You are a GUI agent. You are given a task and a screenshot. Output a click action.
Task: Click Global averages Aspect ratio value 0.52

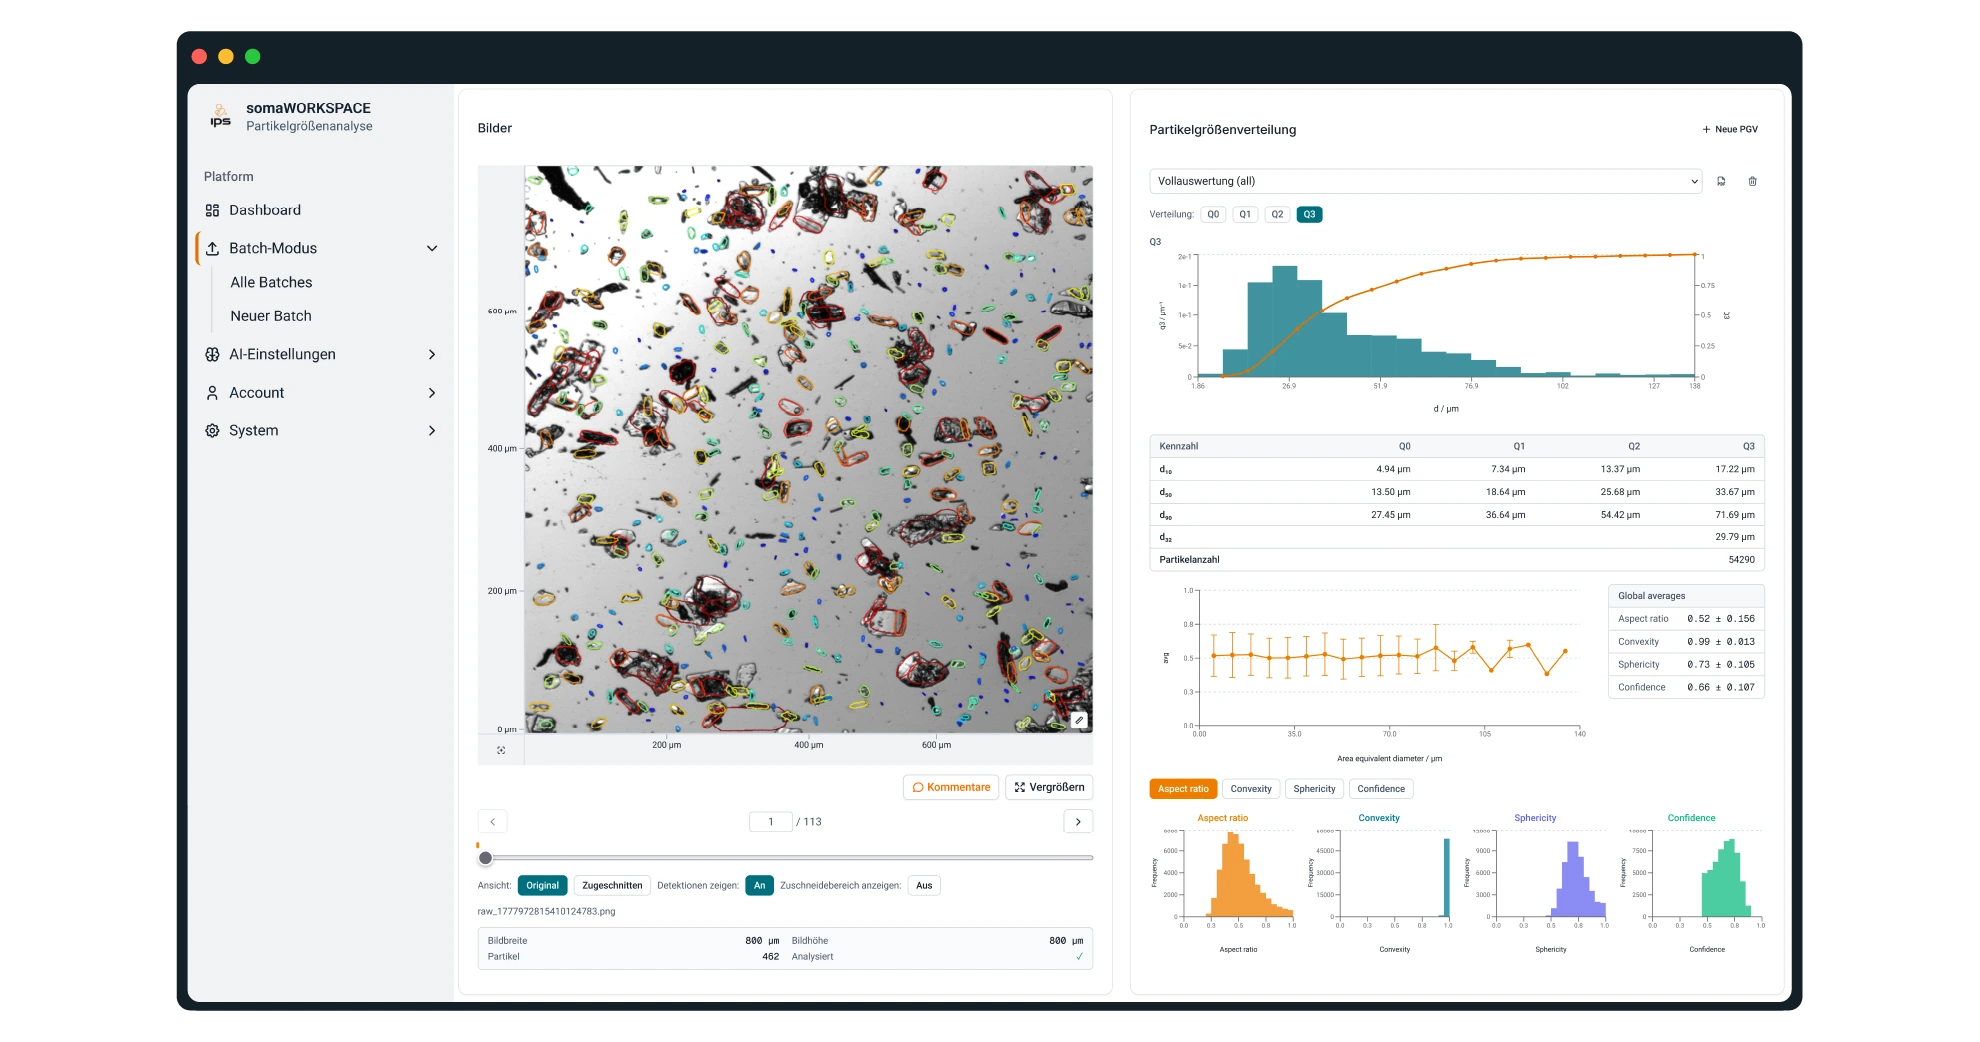click(1721, 619)
